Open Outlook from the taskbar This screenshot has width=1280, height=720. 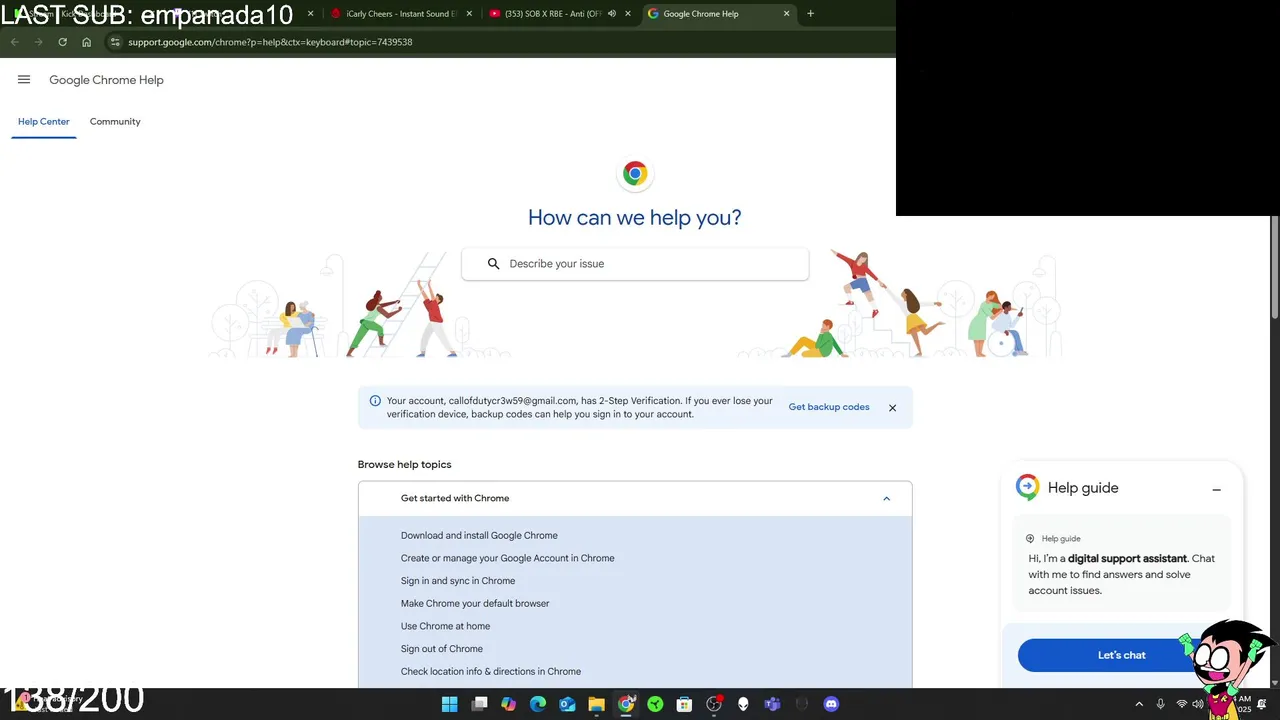tap(567, 704)
